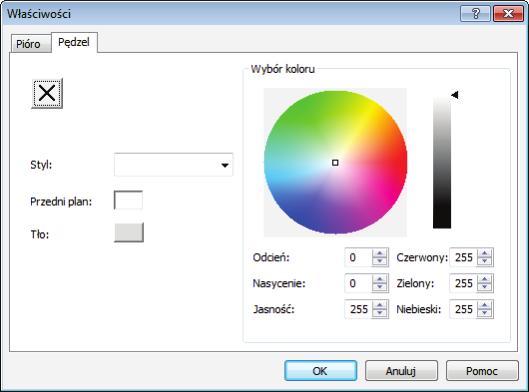
Task: Click the Przedni plan color swatch
Action: coord(128,200)
